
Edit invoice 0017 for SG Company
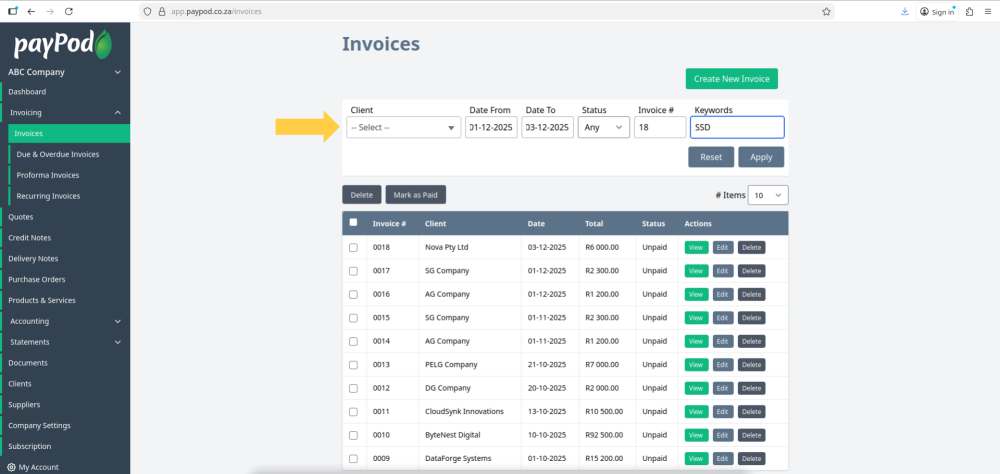[723, 271]
